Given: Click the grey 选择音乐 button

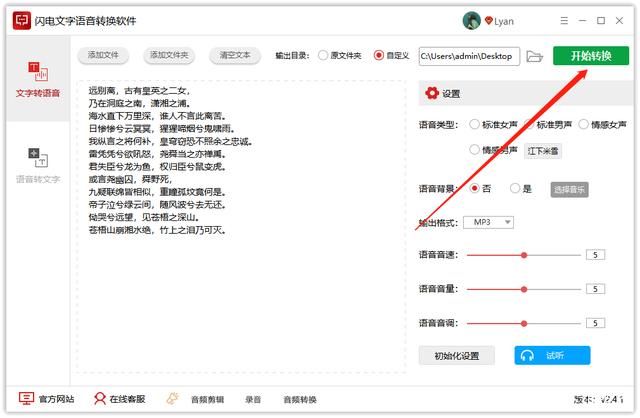Looking at the screenshot, I should (569, 189).
